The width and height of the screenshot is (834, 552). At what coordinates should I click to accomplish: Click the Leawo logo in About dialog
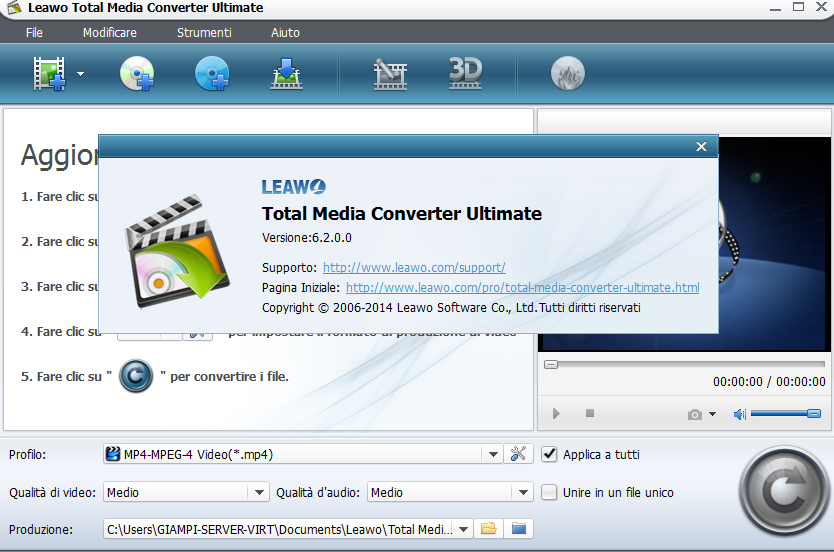(294, 187)
